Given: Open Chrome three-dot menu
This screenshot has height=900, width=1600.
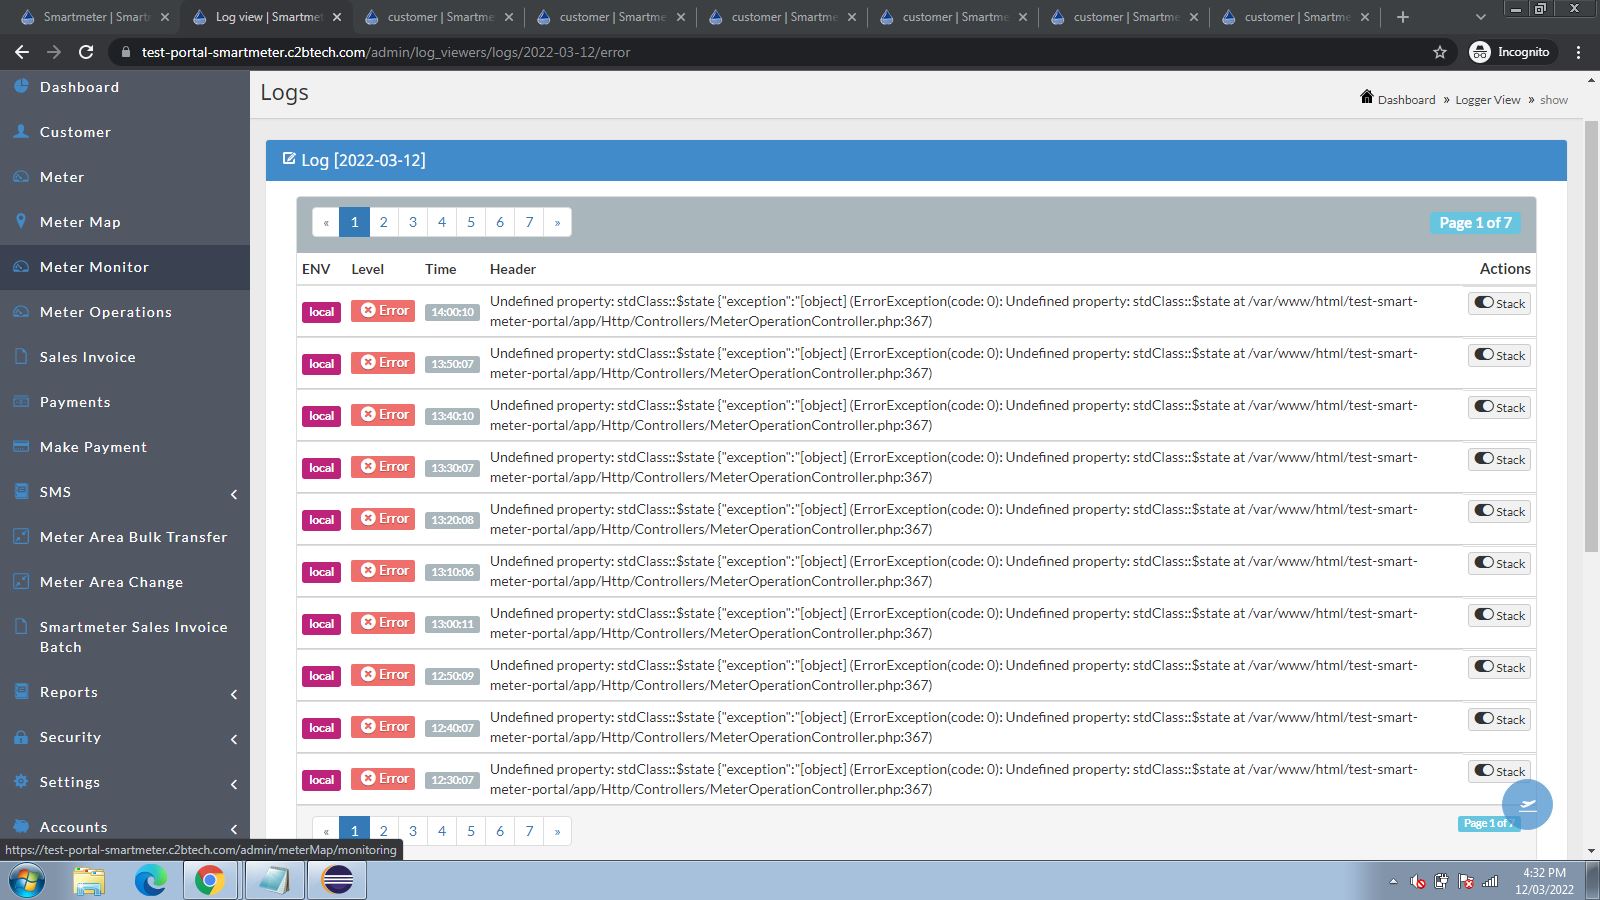Looking at the screenshot, I should (1579, 52).
